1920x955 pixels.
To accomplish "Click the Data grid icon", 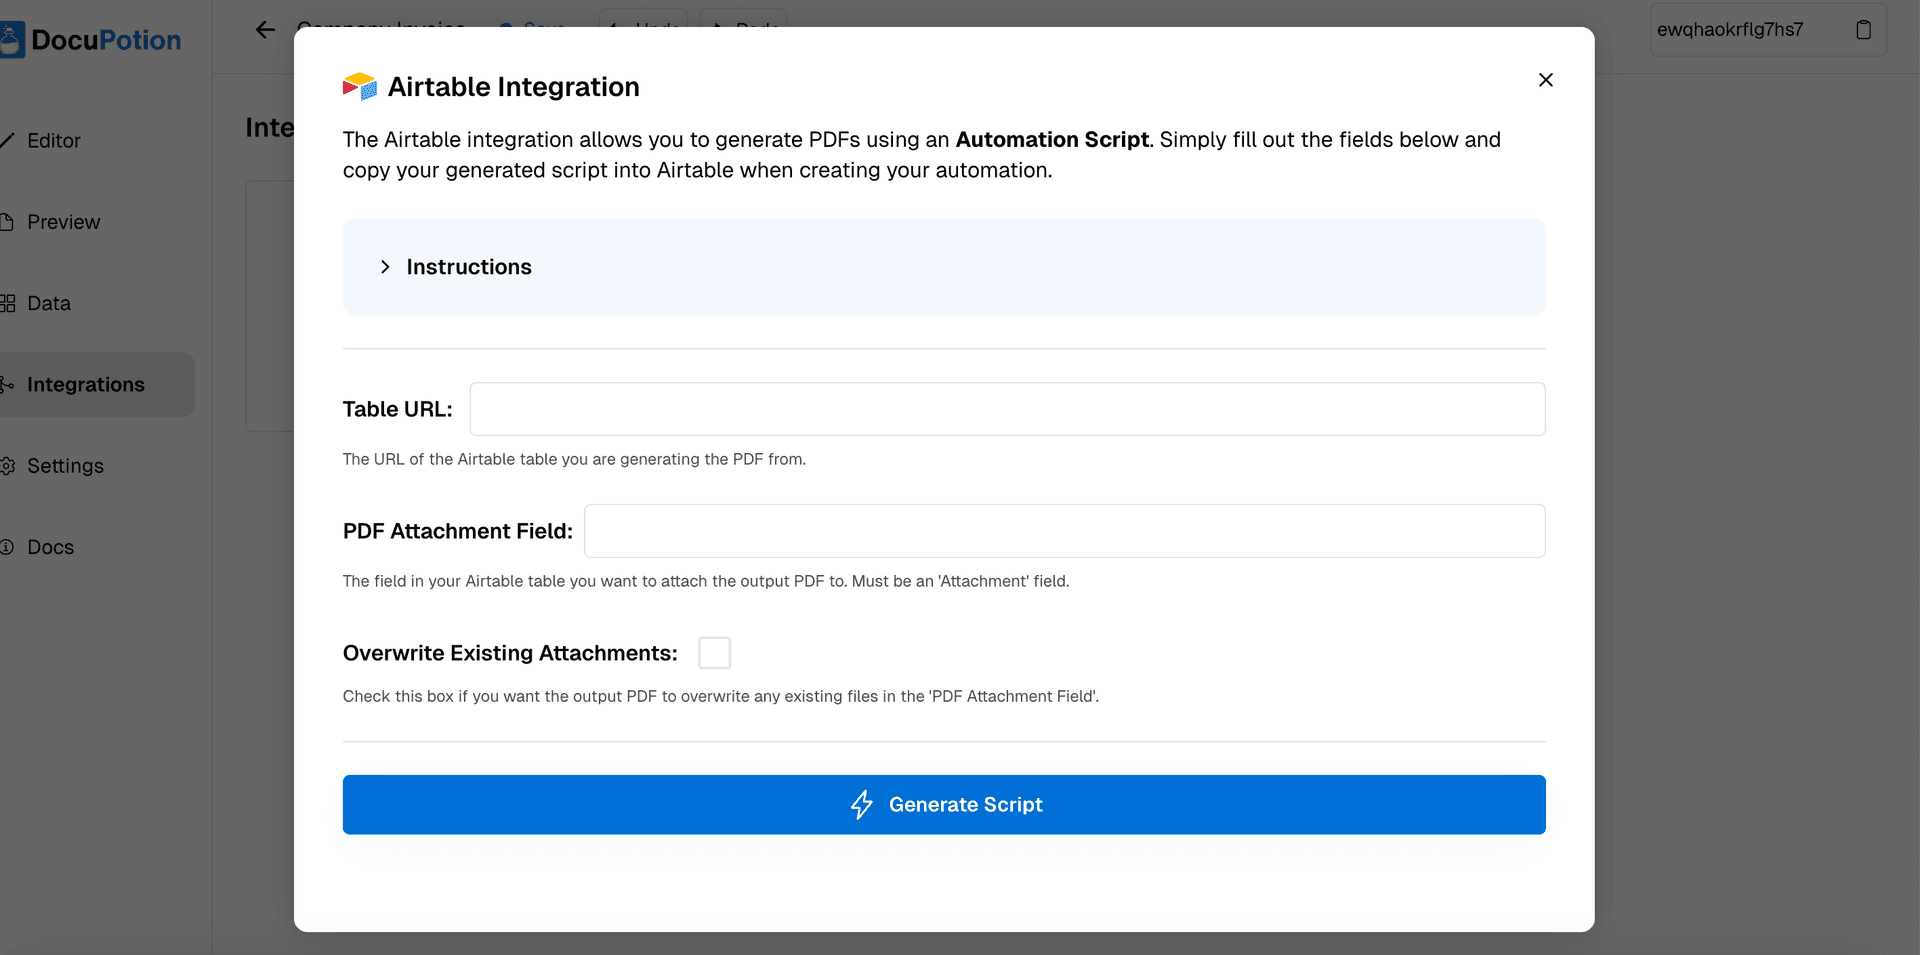I will pyautogui.click(x=8, y=302).
